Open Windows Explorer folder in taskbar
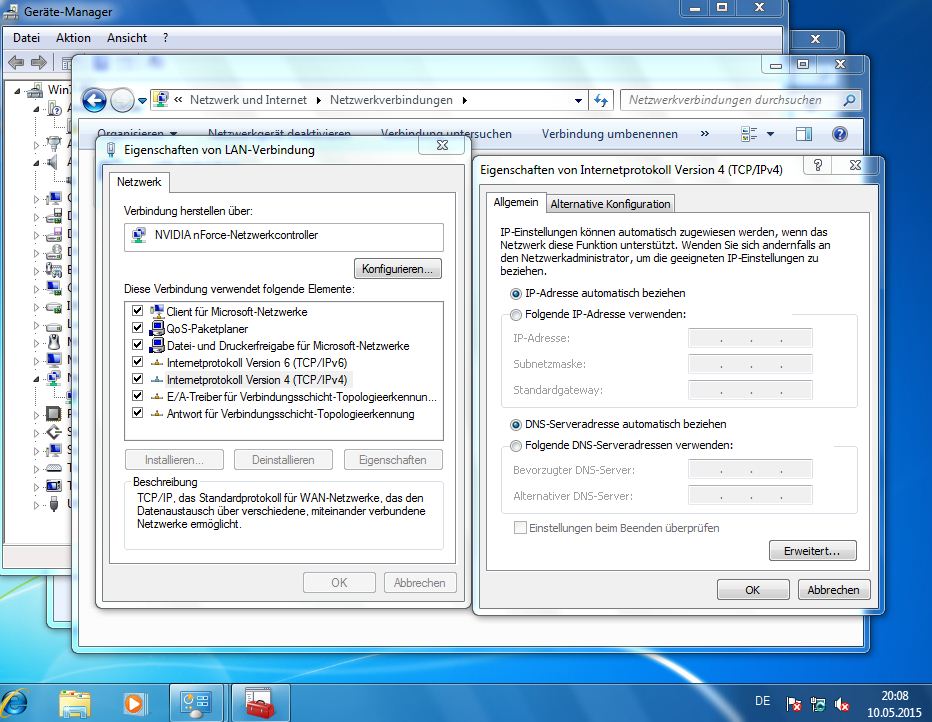This screenshot has height=722, width=932. click(x=75, y=704)
